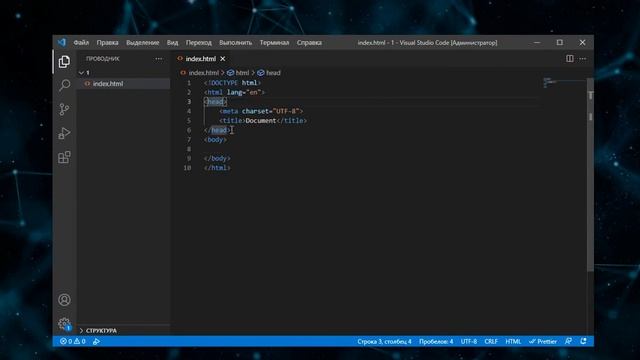Switch to the index.html editor tab
This screenshot has width=640, height=360.
tap(200, 59)
